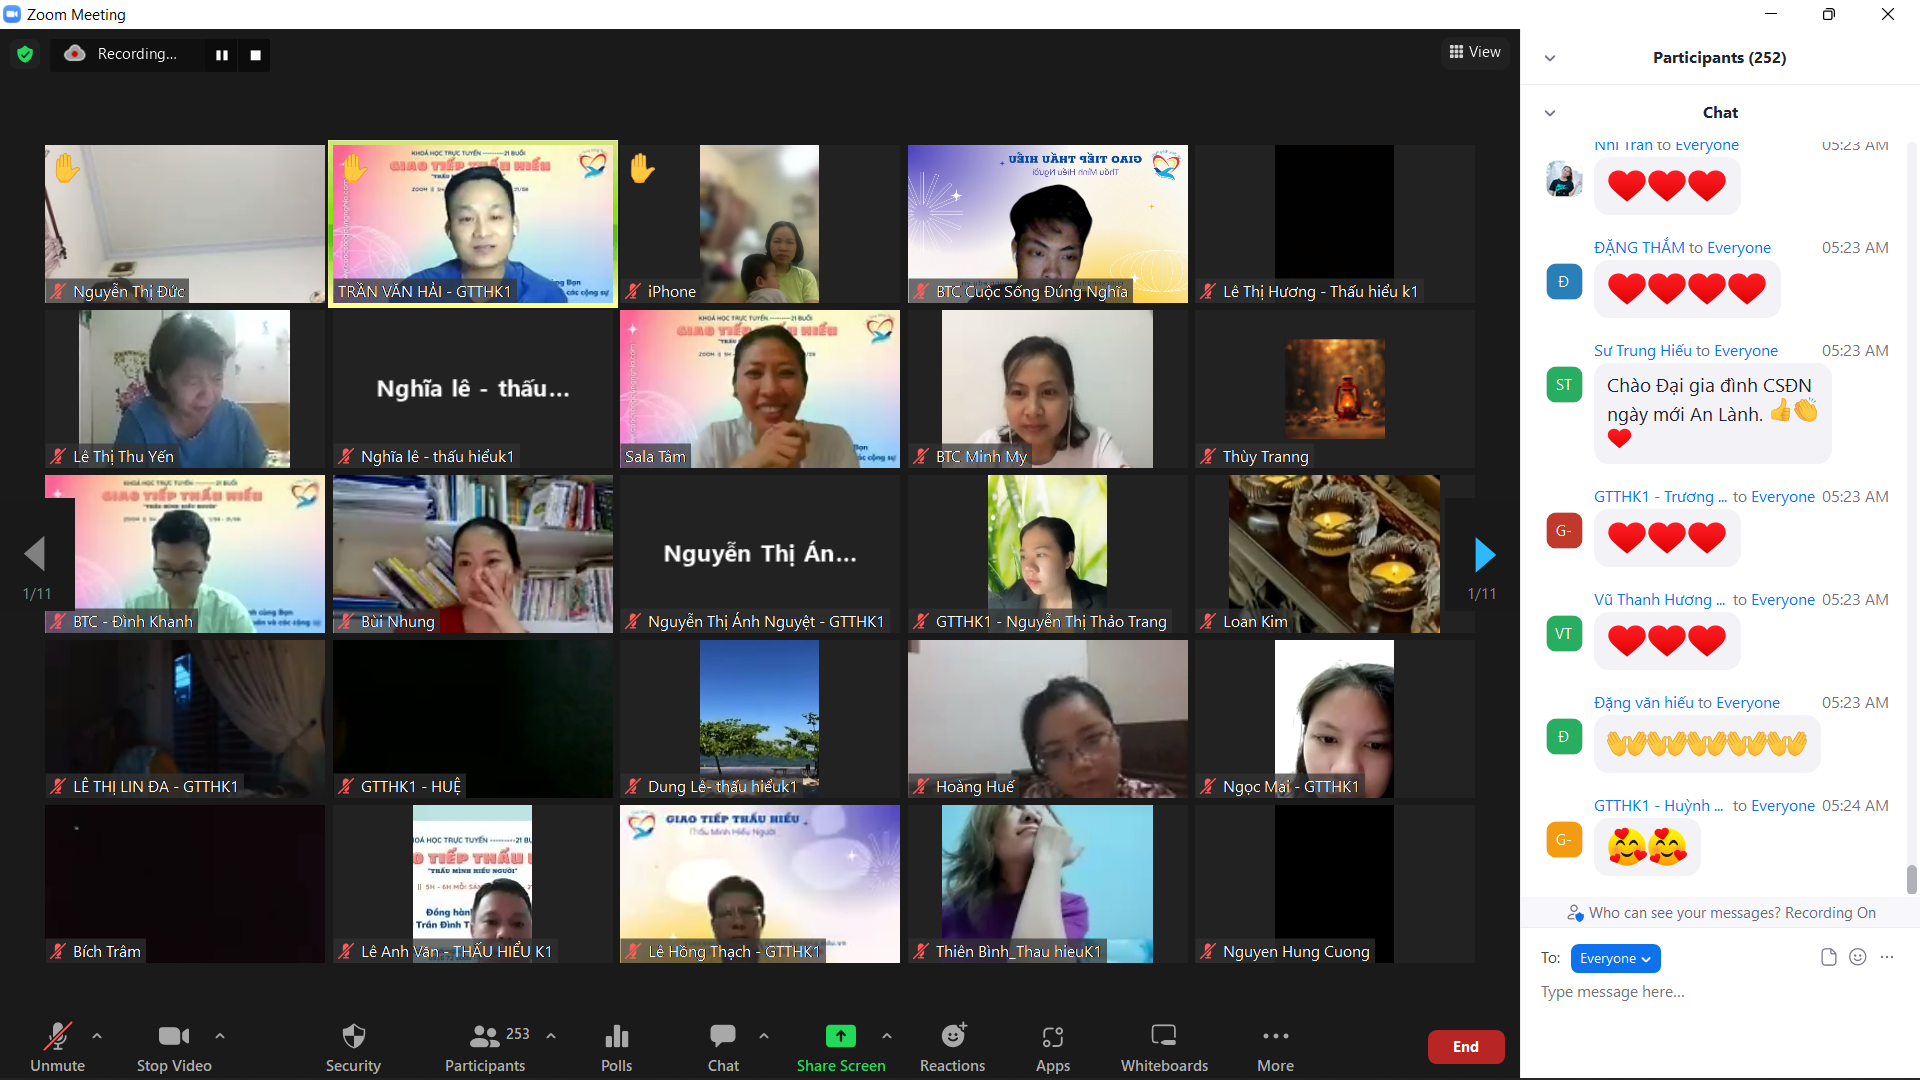Open the Apps icon
The width and height of the screenshot is (1920, 1080).
click(1052, 1036)
